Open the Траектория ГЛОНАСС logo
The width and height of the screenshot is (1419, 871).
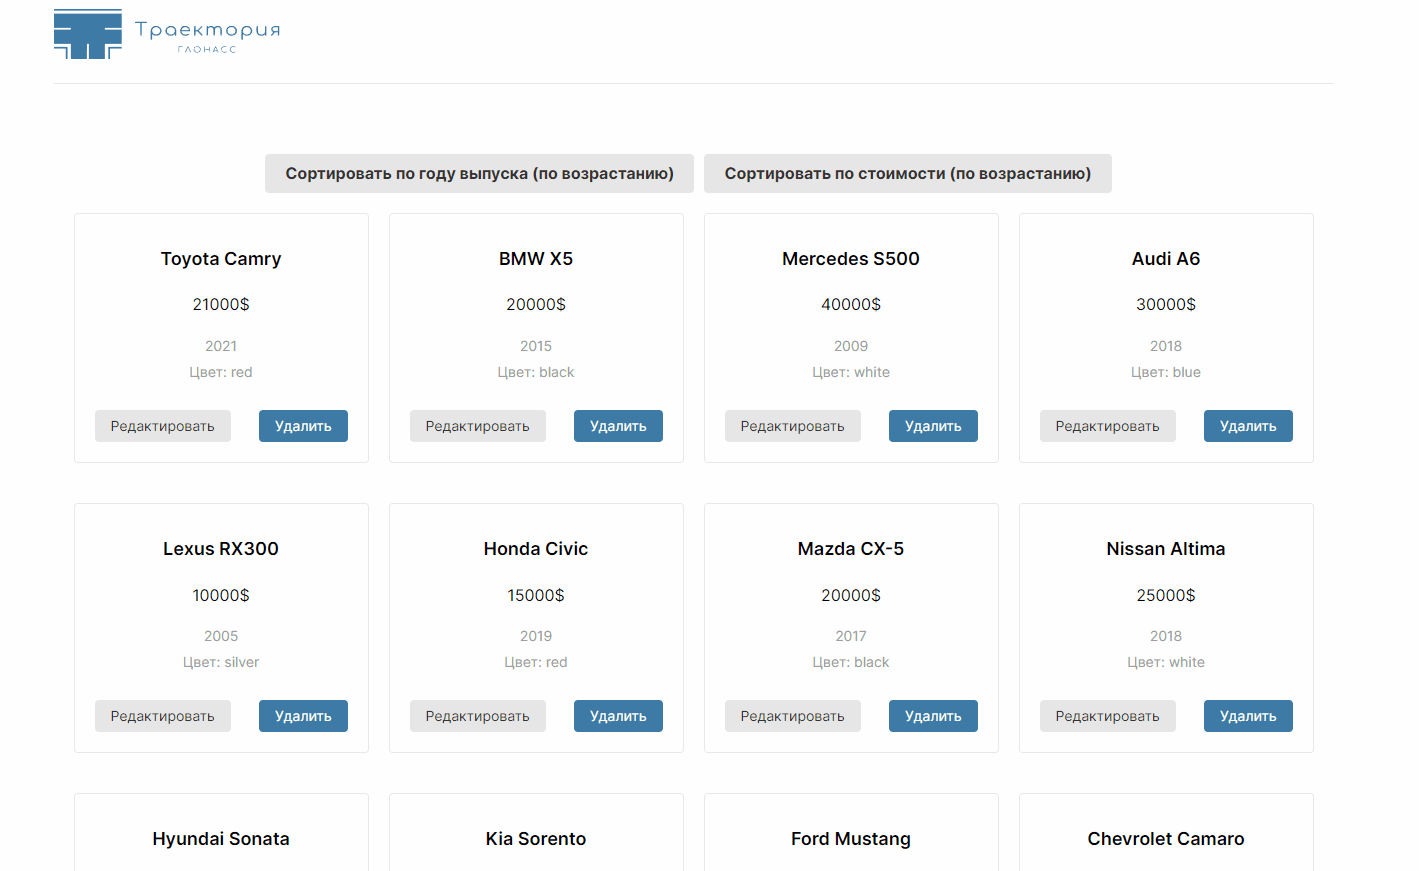[x=167, y=34]
